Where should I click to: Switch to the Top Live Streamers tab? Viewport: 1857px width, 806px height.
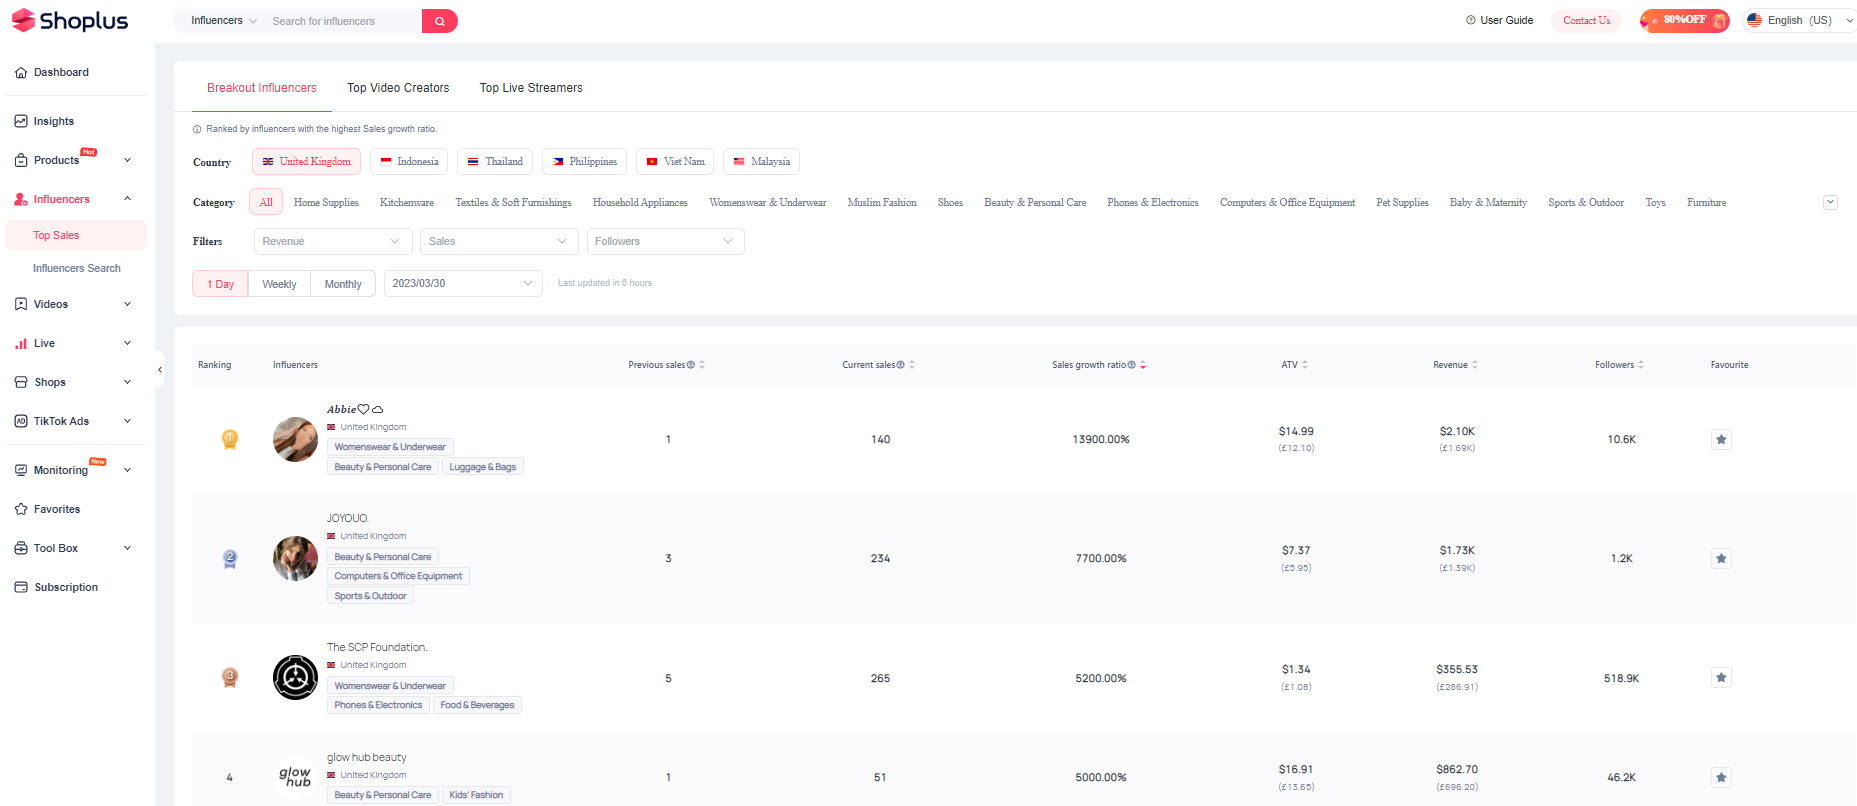(531, 88)
